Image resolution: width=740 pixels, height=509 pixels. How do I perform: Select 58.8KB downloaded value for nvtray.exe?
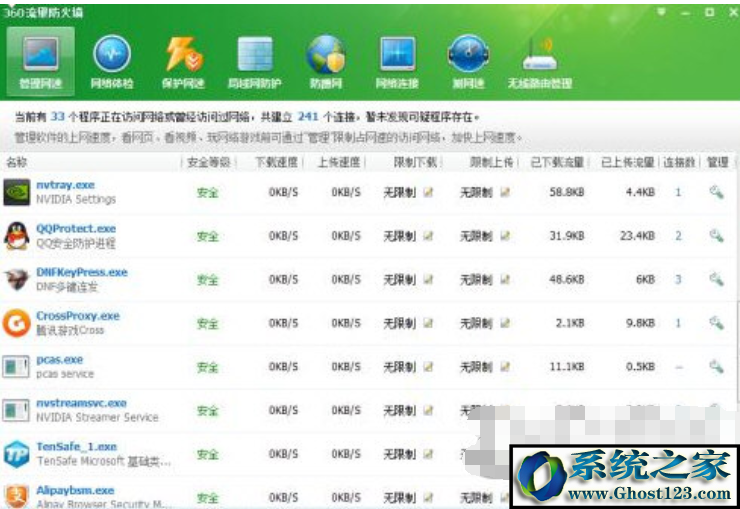click(x=567, y=192)
